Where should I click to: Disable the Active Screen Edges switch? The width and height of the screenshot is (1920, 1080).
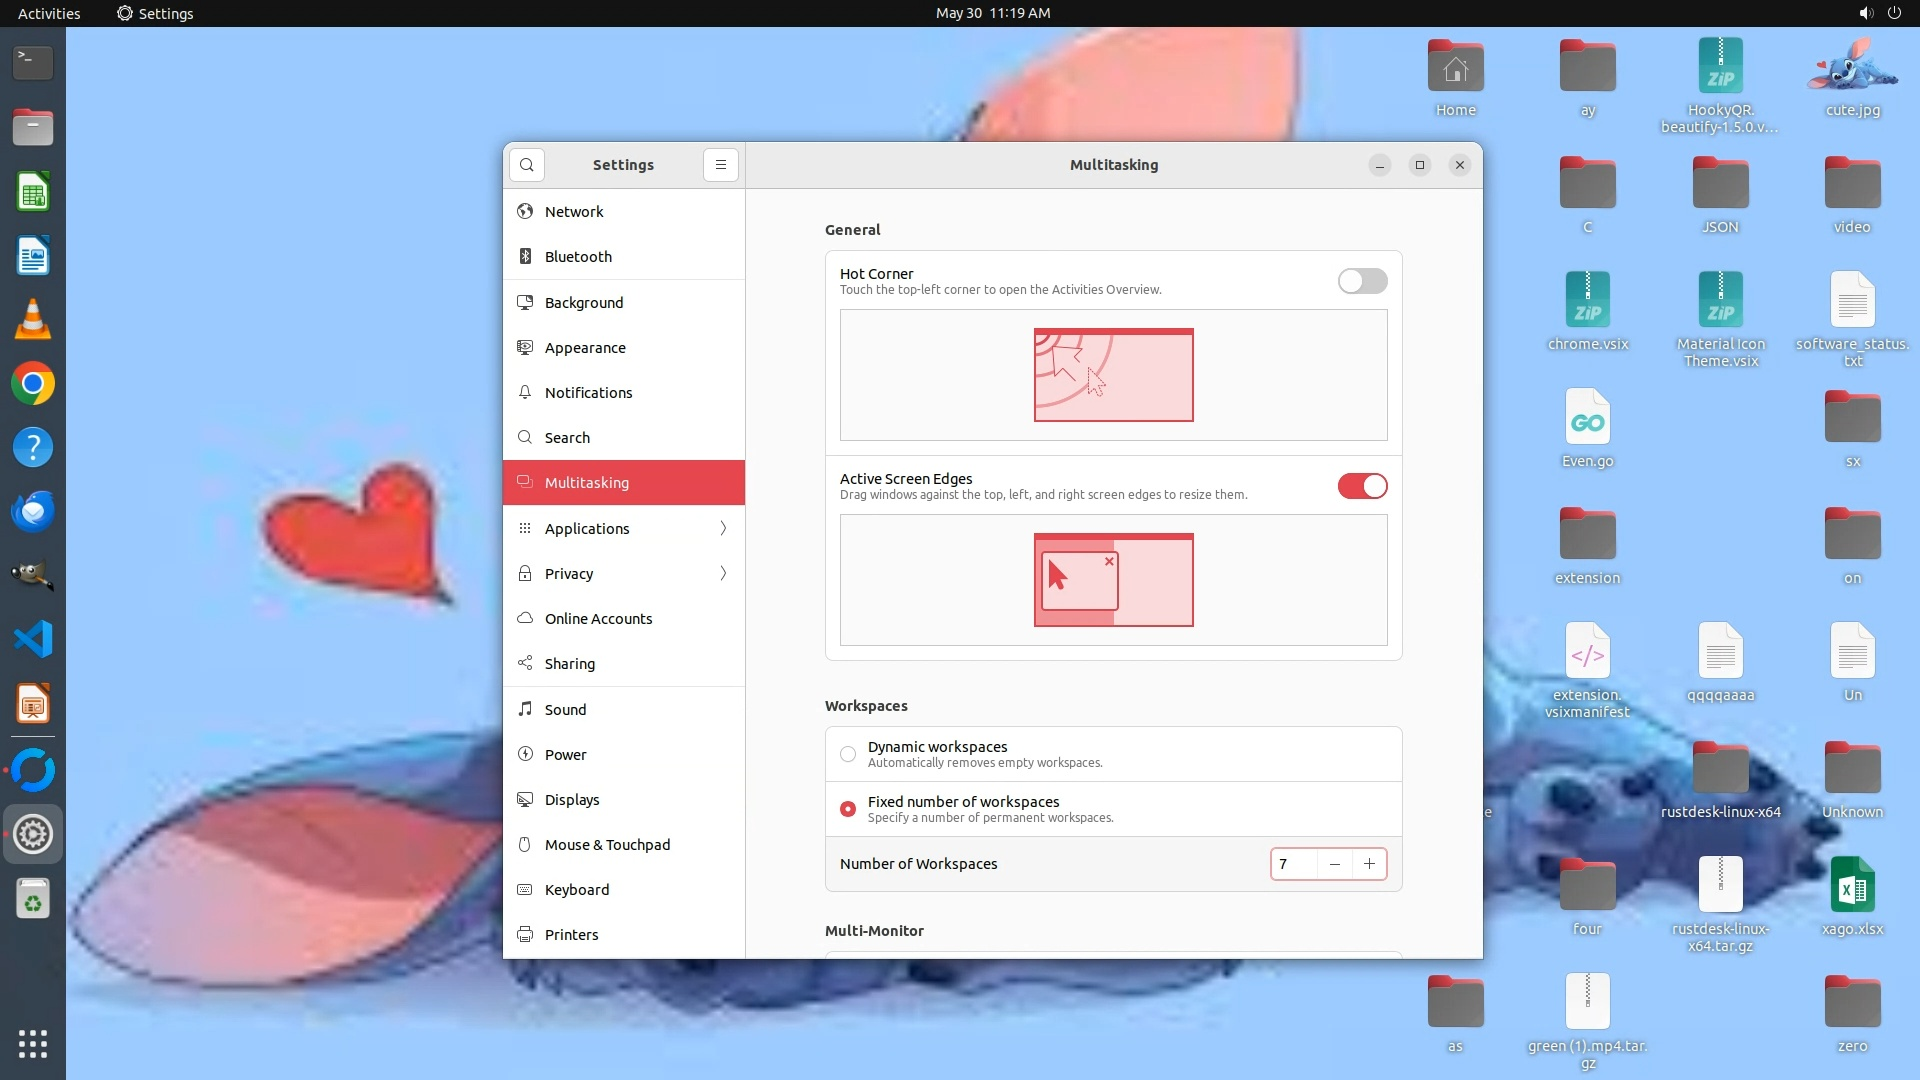tap(1362, 486)
